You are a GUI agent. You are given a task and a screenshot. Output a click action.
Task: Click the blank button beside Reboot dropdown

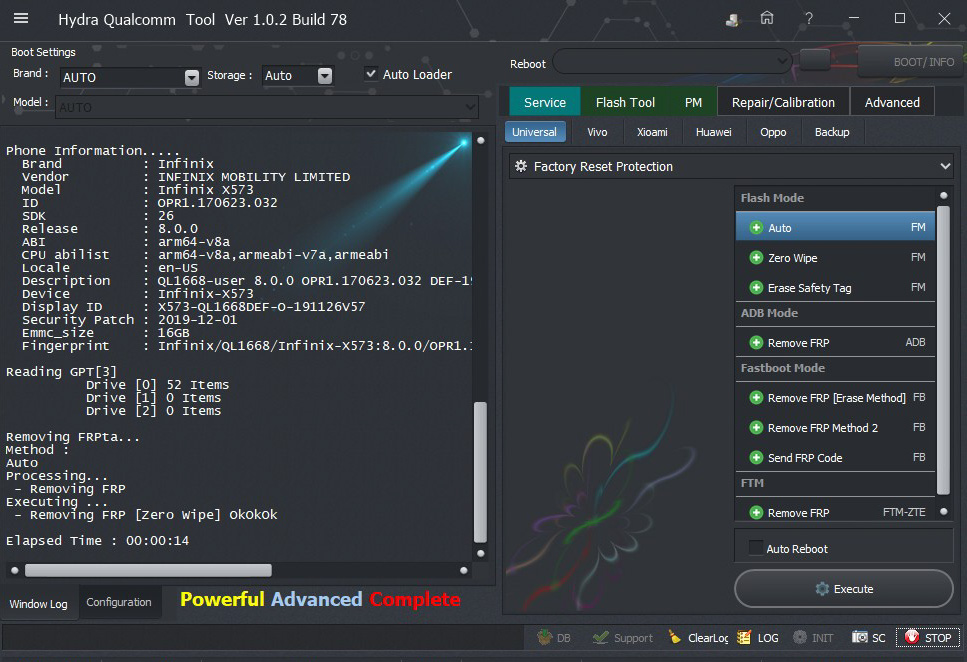coord(815,60)
